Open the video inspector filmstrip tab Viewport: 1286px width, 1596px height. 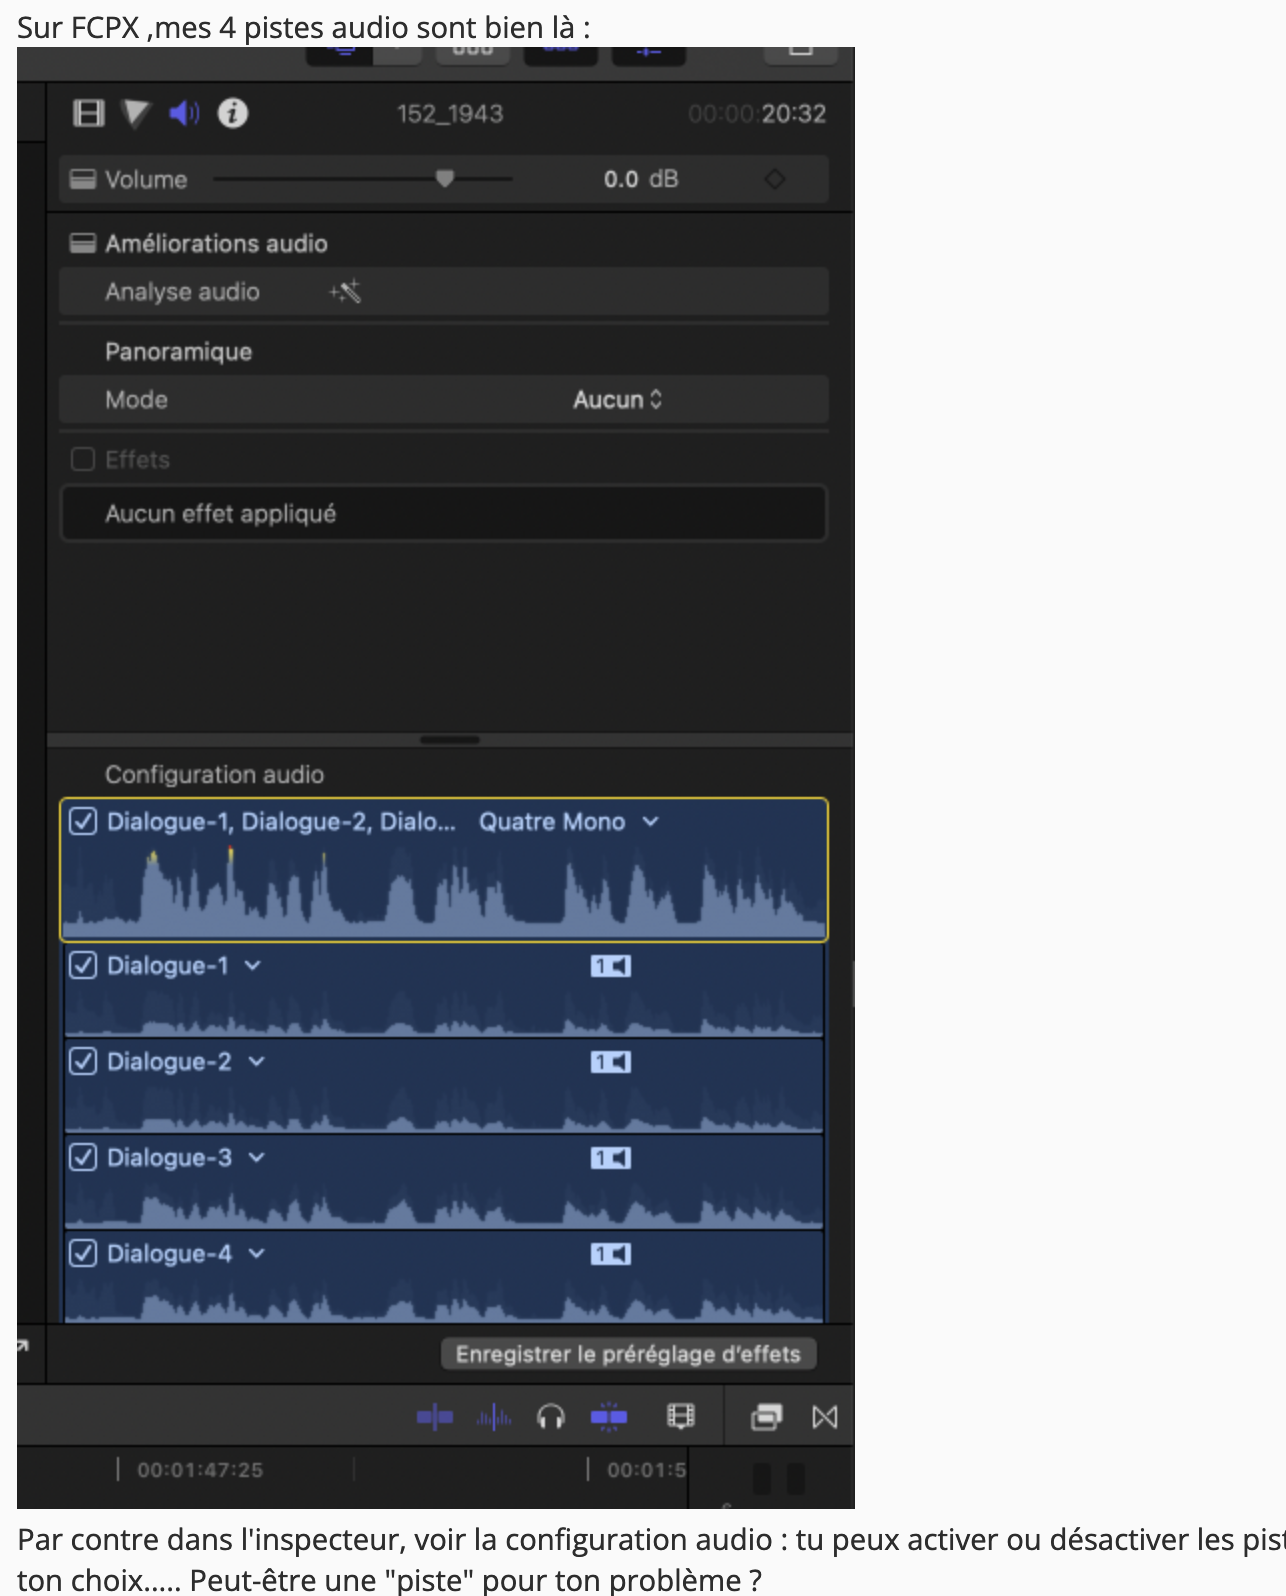click(88, 113)
